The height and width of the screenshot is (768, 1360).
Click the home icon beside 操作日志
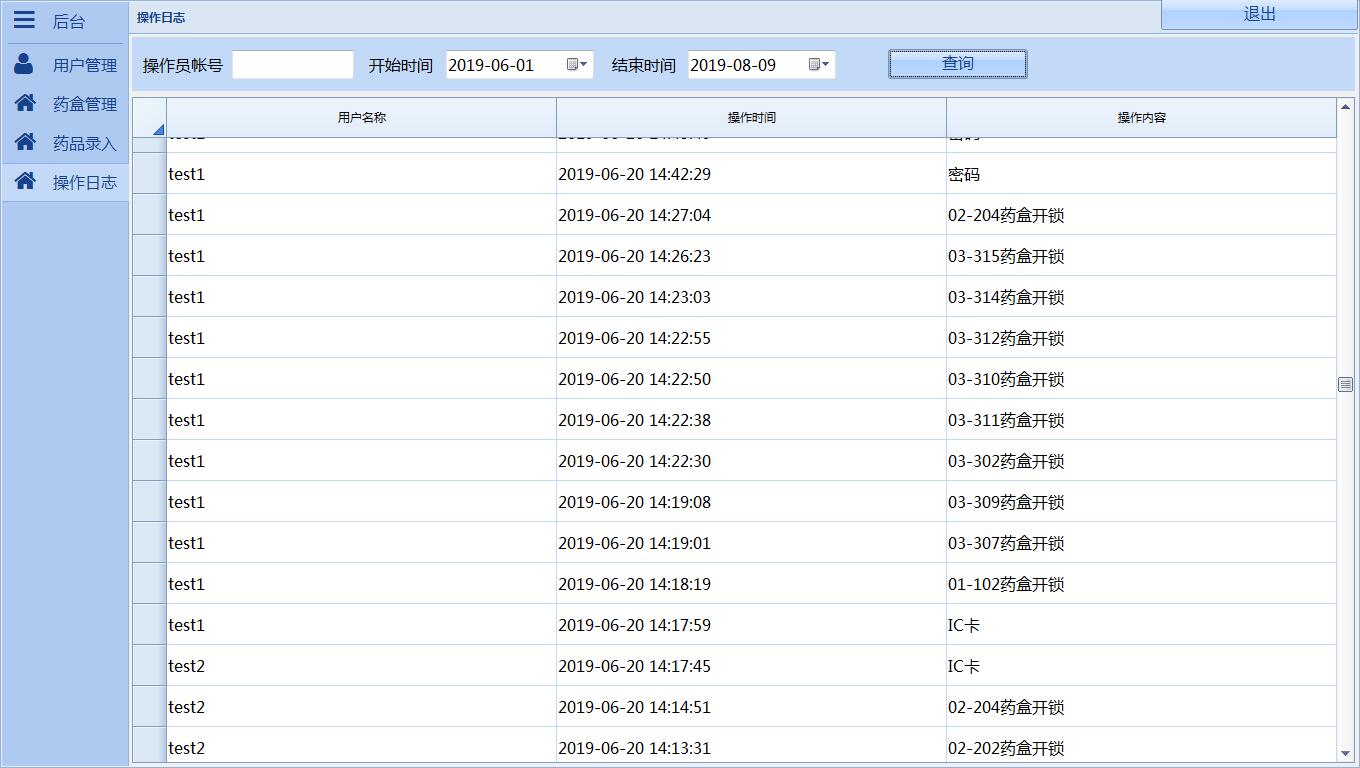pos(25,181)
